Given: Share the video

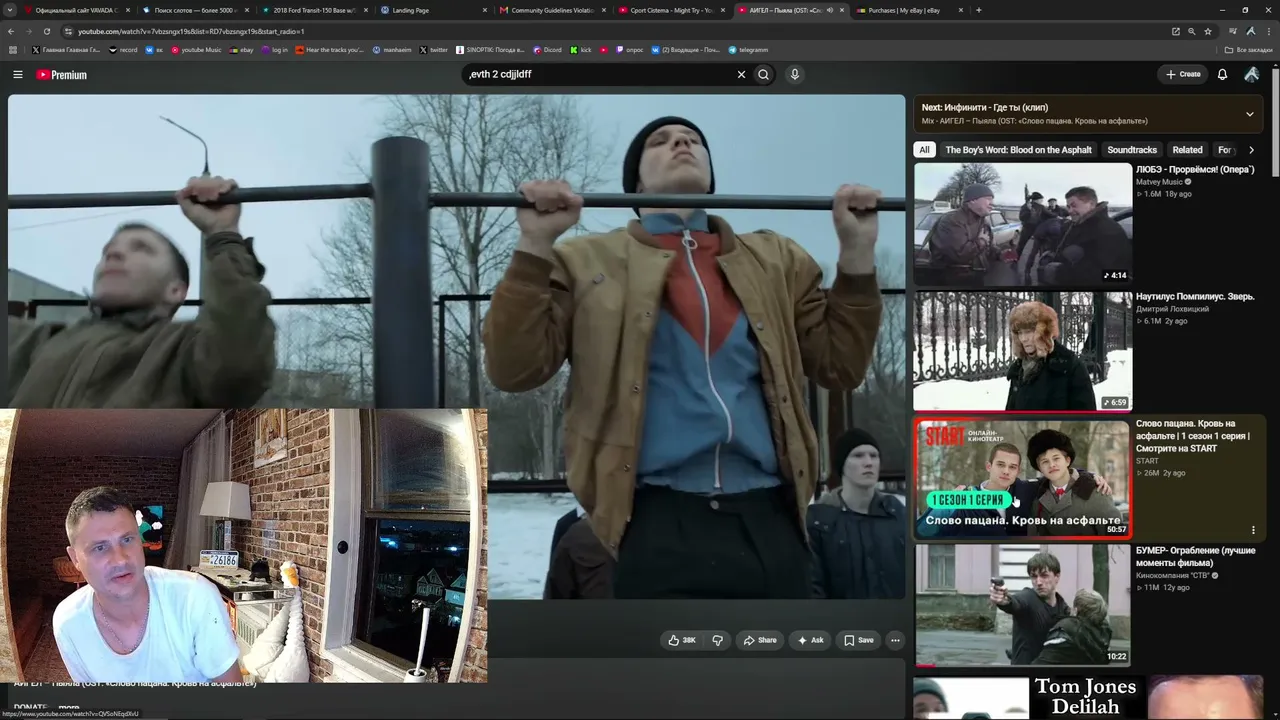Looking at the screenshot, I should point(759,640).
